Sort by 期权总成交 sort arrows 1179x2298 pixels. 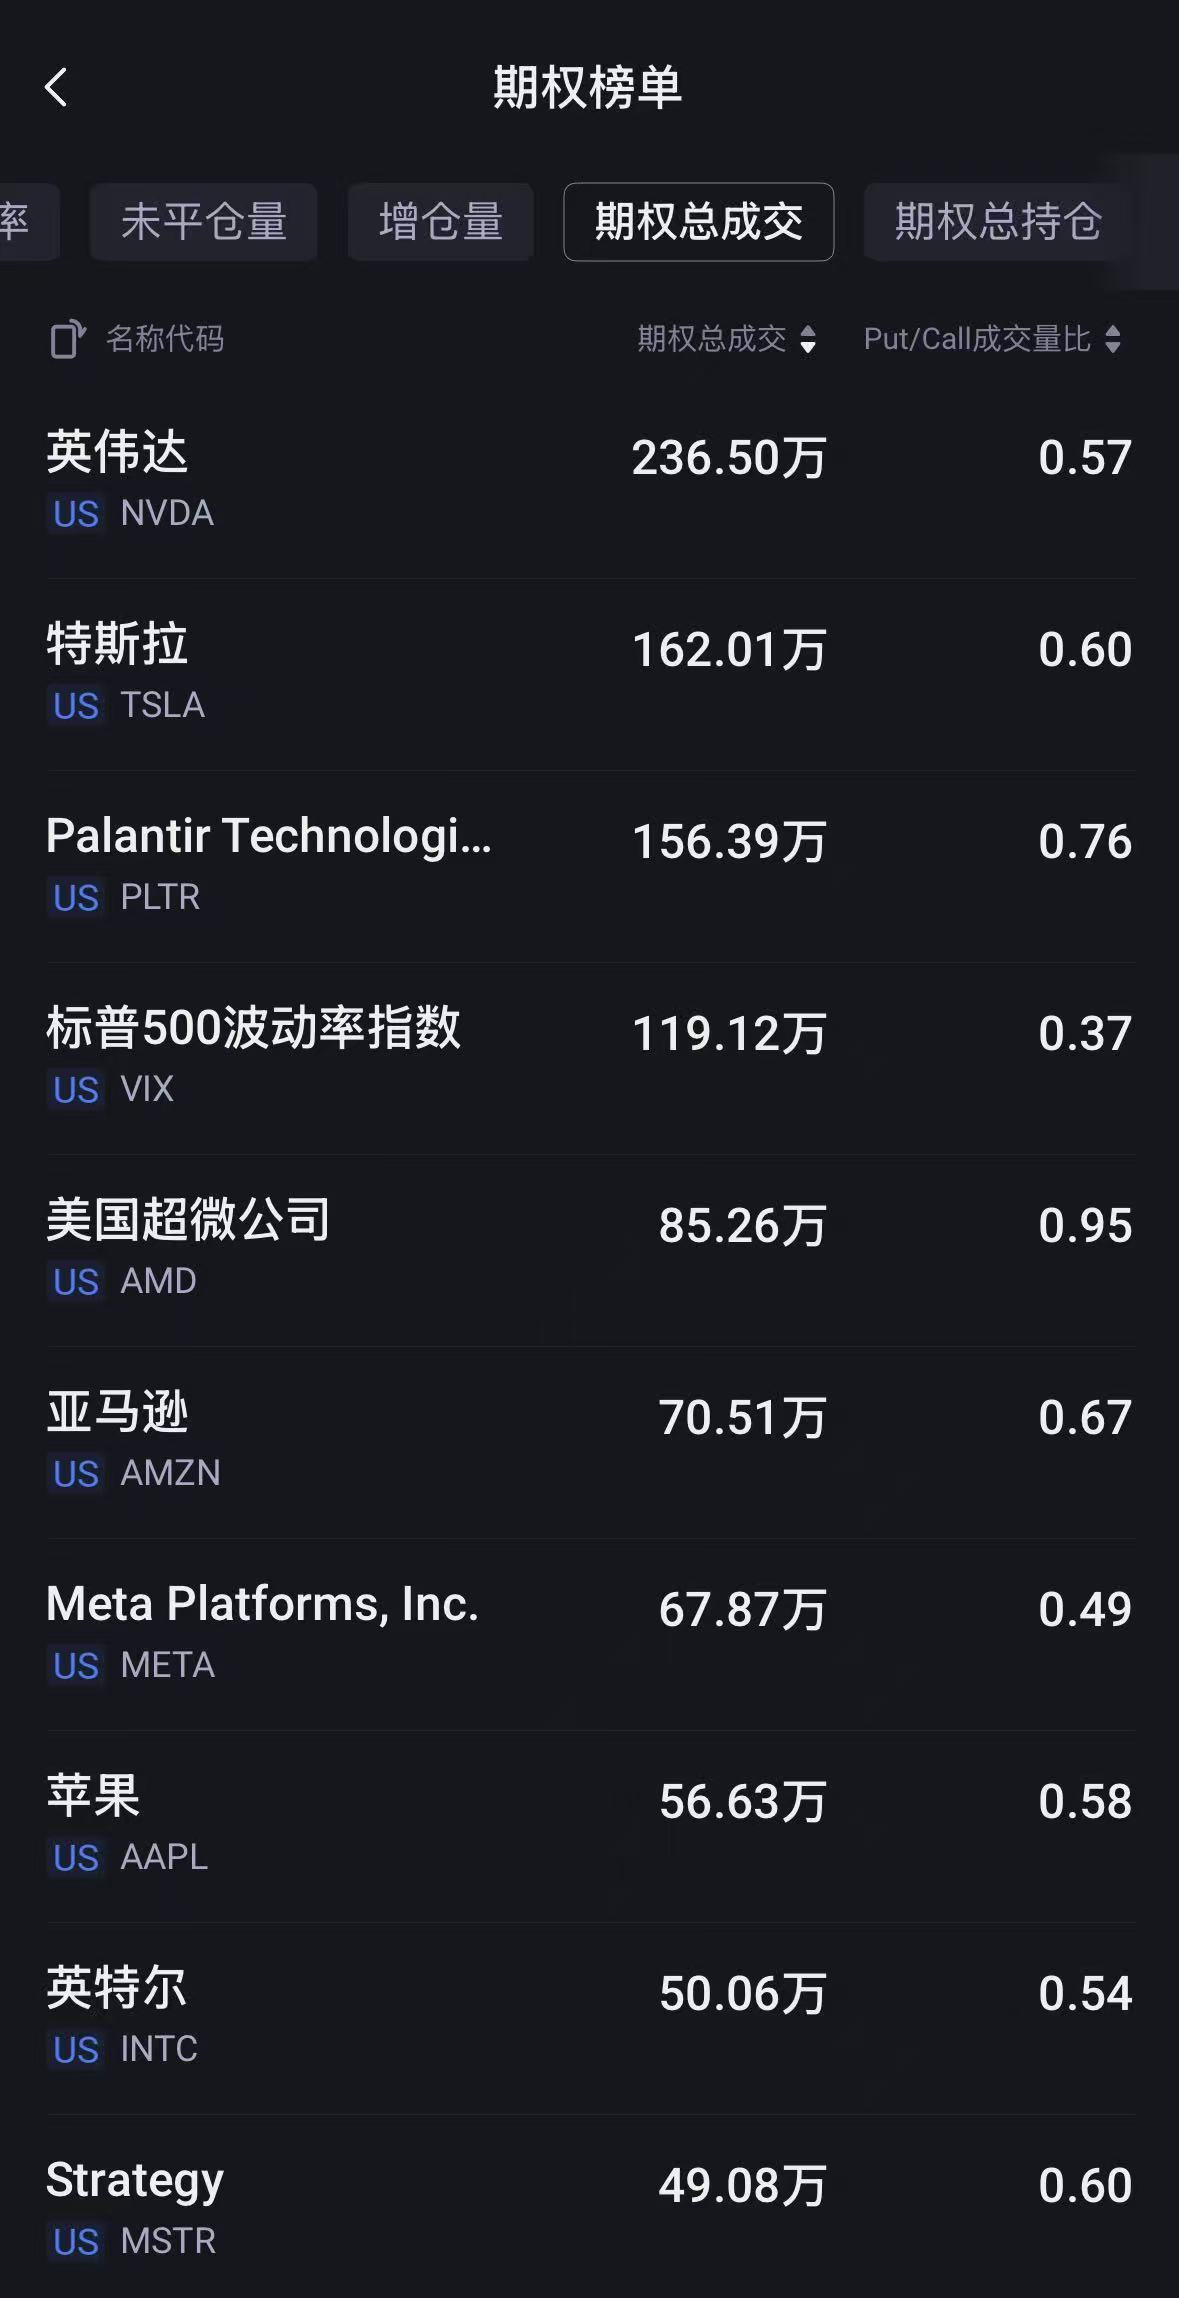[808, 339]
